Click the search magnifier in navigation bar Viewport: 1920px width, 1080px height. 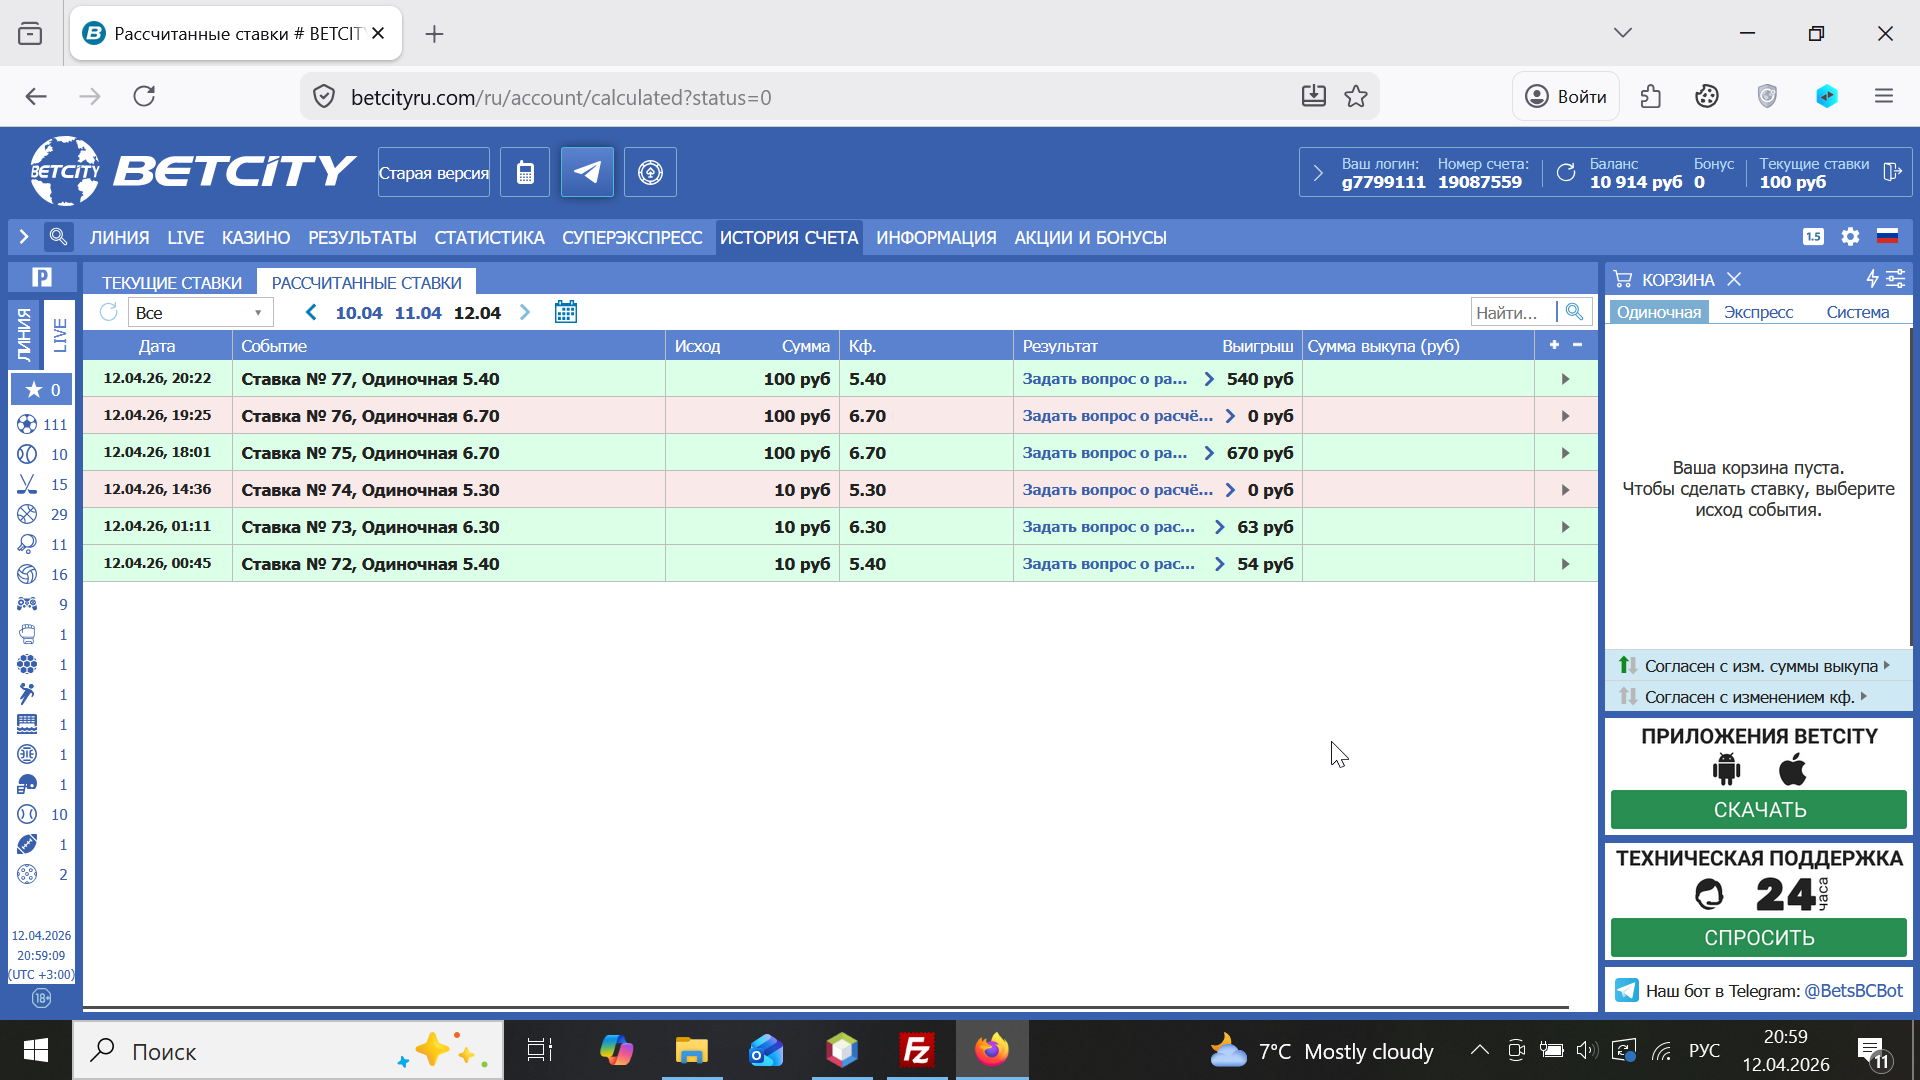(58, 237)
